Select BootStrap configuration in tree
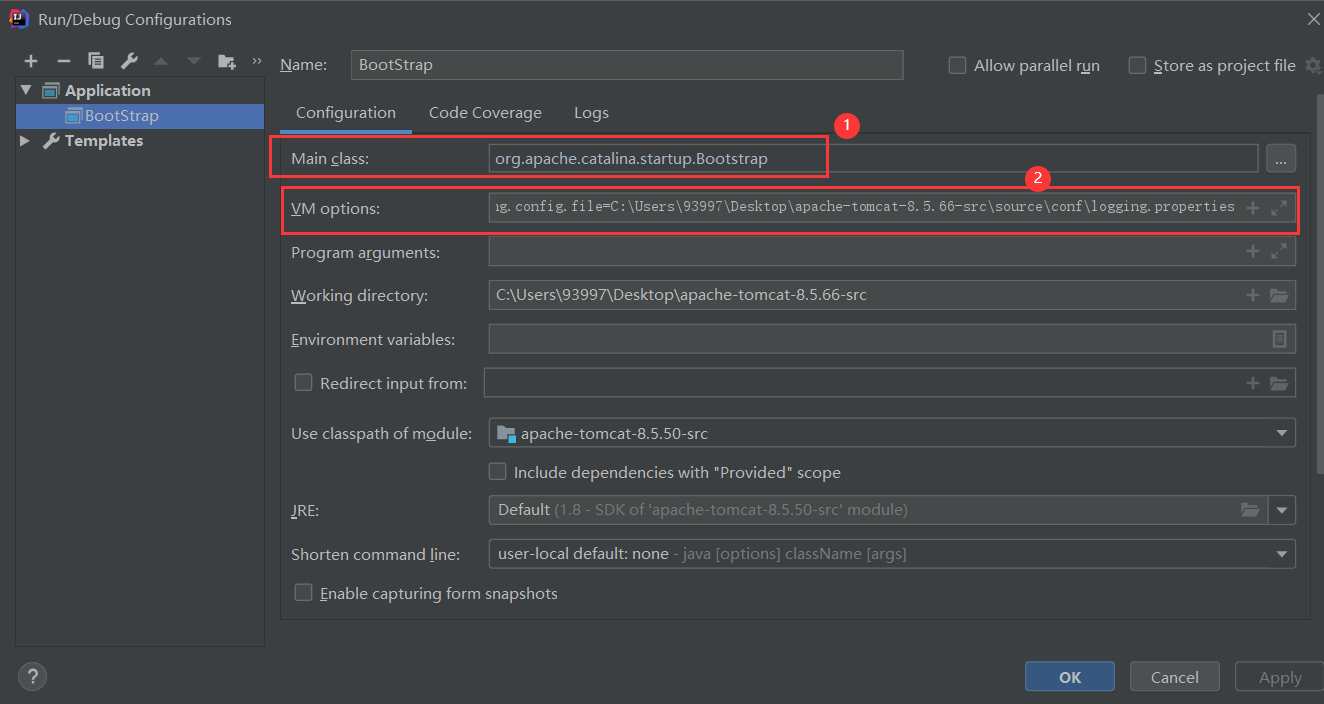The height and width of the screenshot is (704, 1324). [x=140, y=116]
